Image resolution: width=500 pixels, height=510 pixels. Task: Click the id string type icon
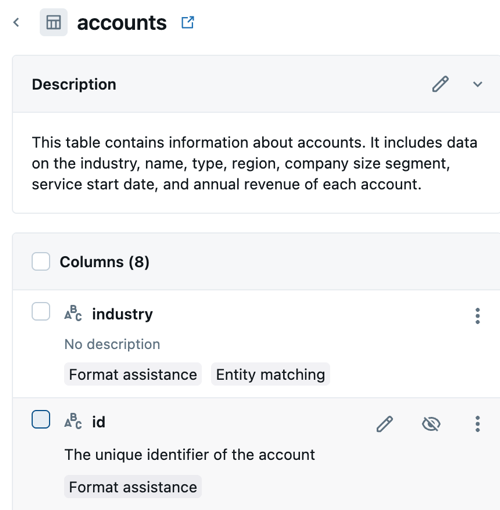pyautogui.click(x=73, y=421)
